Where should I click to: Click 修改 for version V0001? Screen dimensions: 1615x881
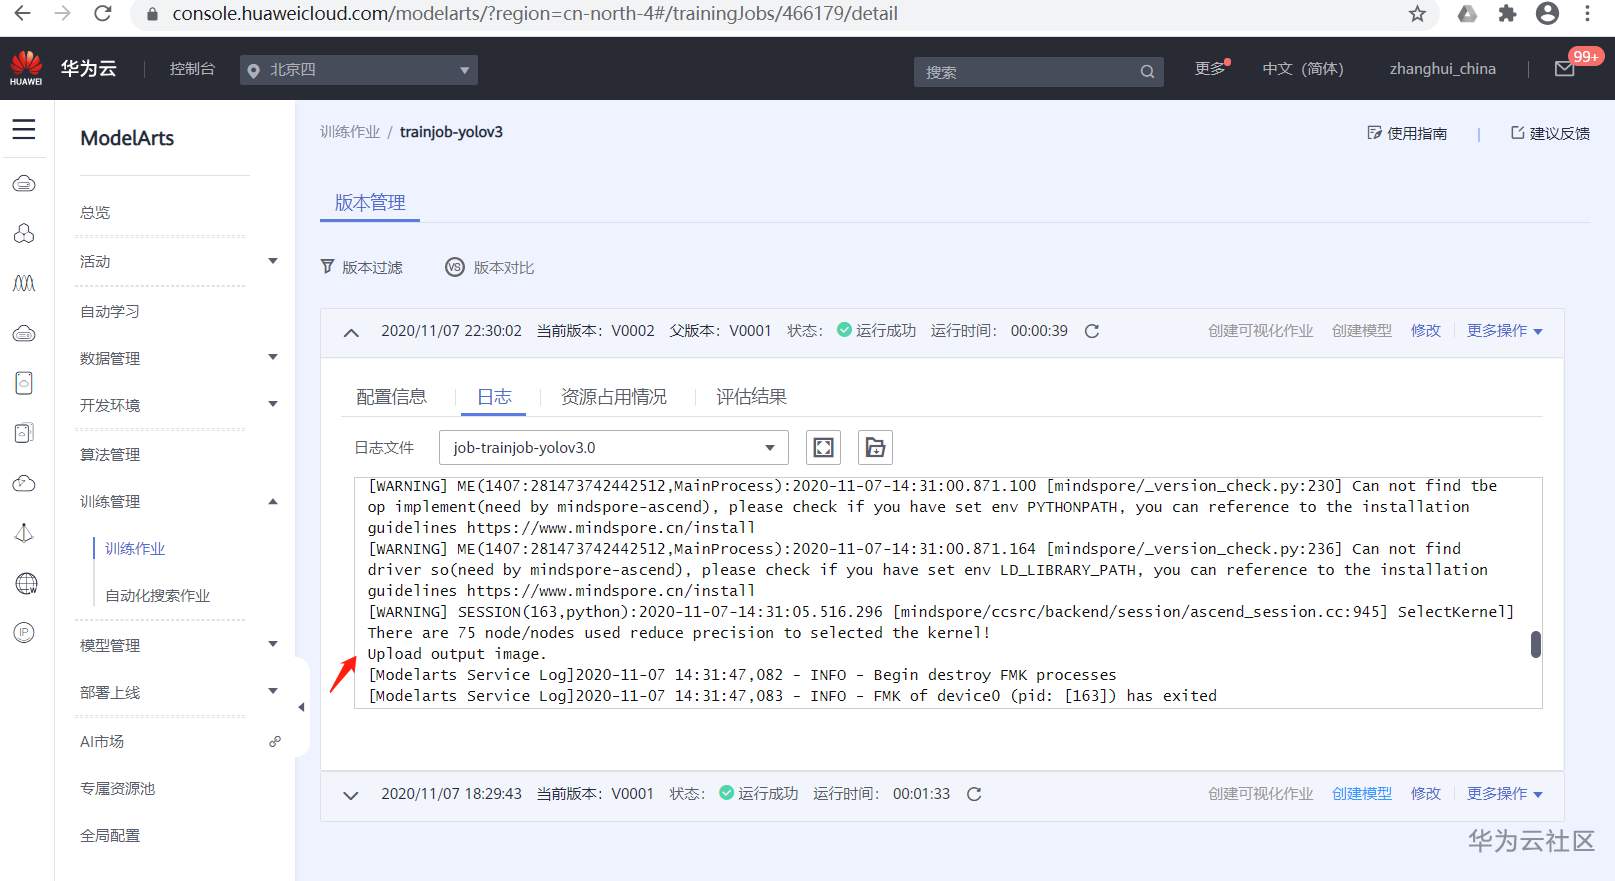(1426, 794)
